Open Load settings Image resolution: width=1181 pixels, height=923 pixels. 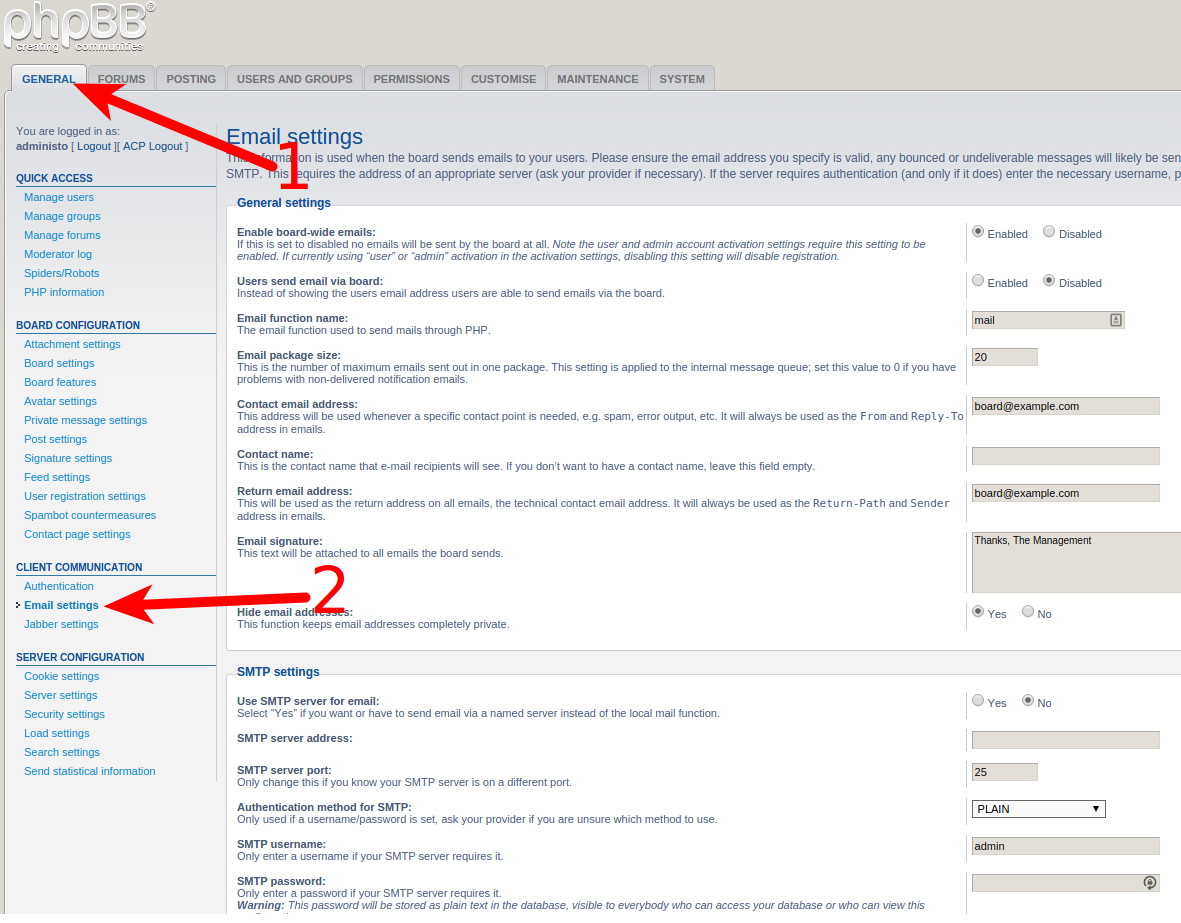tap(56, 733)
